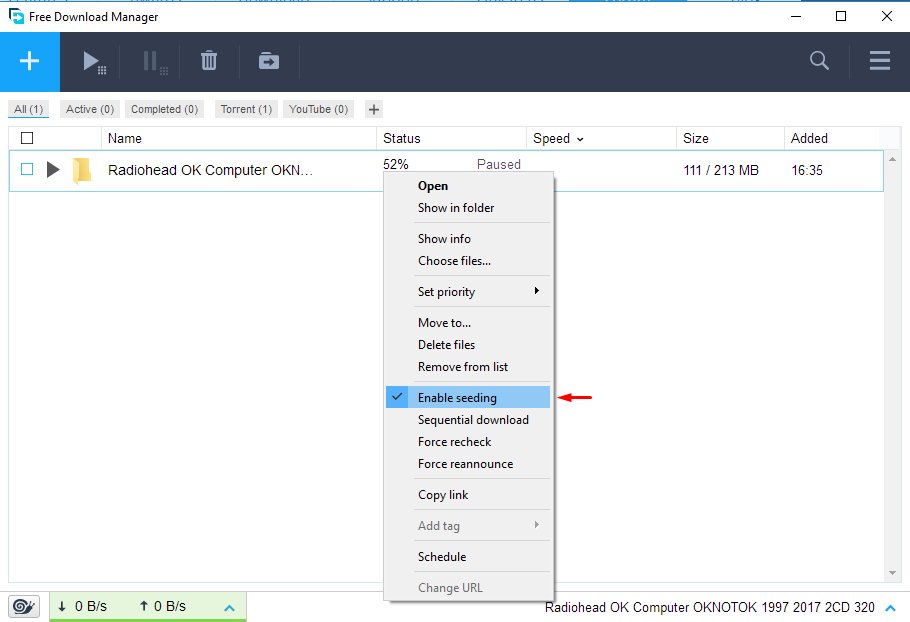Choose Remove from list
910x622 pixels.
click(468, 367)
